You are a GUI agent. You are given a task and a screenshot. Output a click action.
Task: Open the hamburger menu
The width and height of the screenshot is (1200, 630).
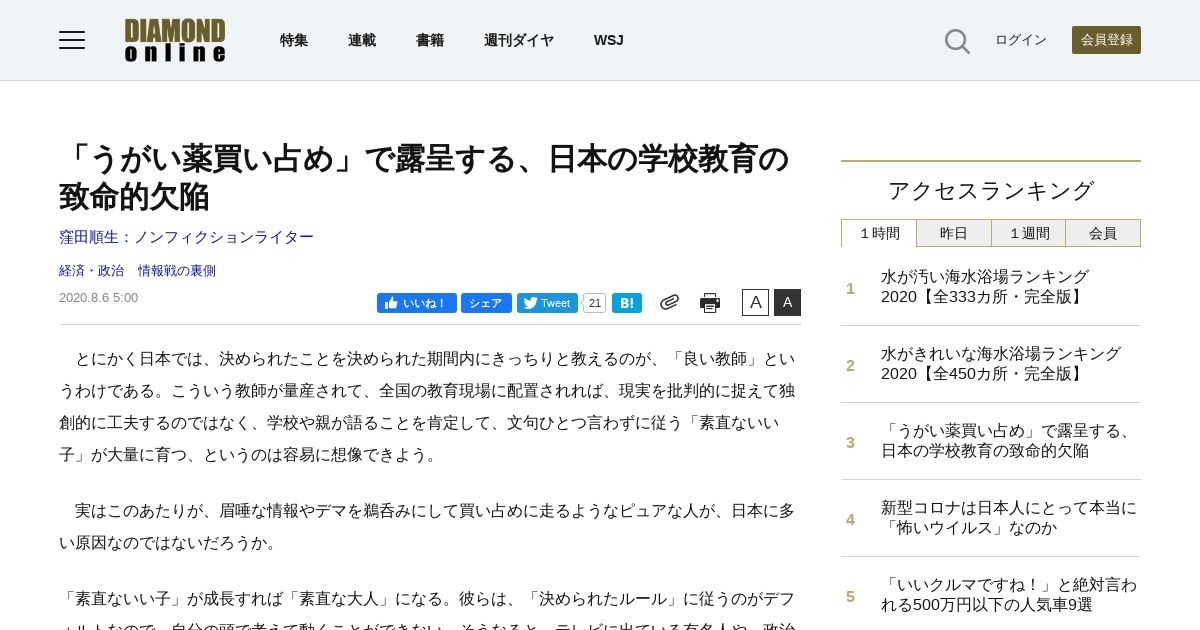72,40
